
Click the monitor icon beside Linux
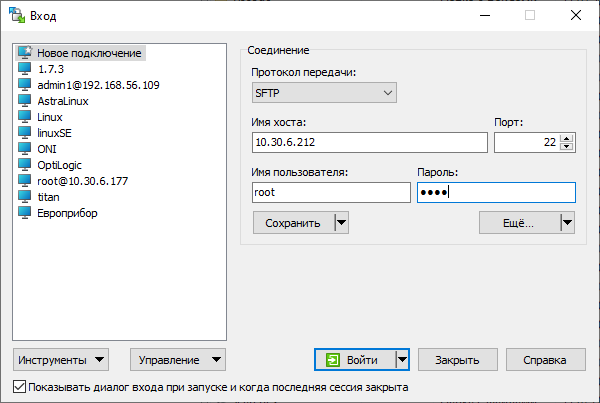[24, 117]
